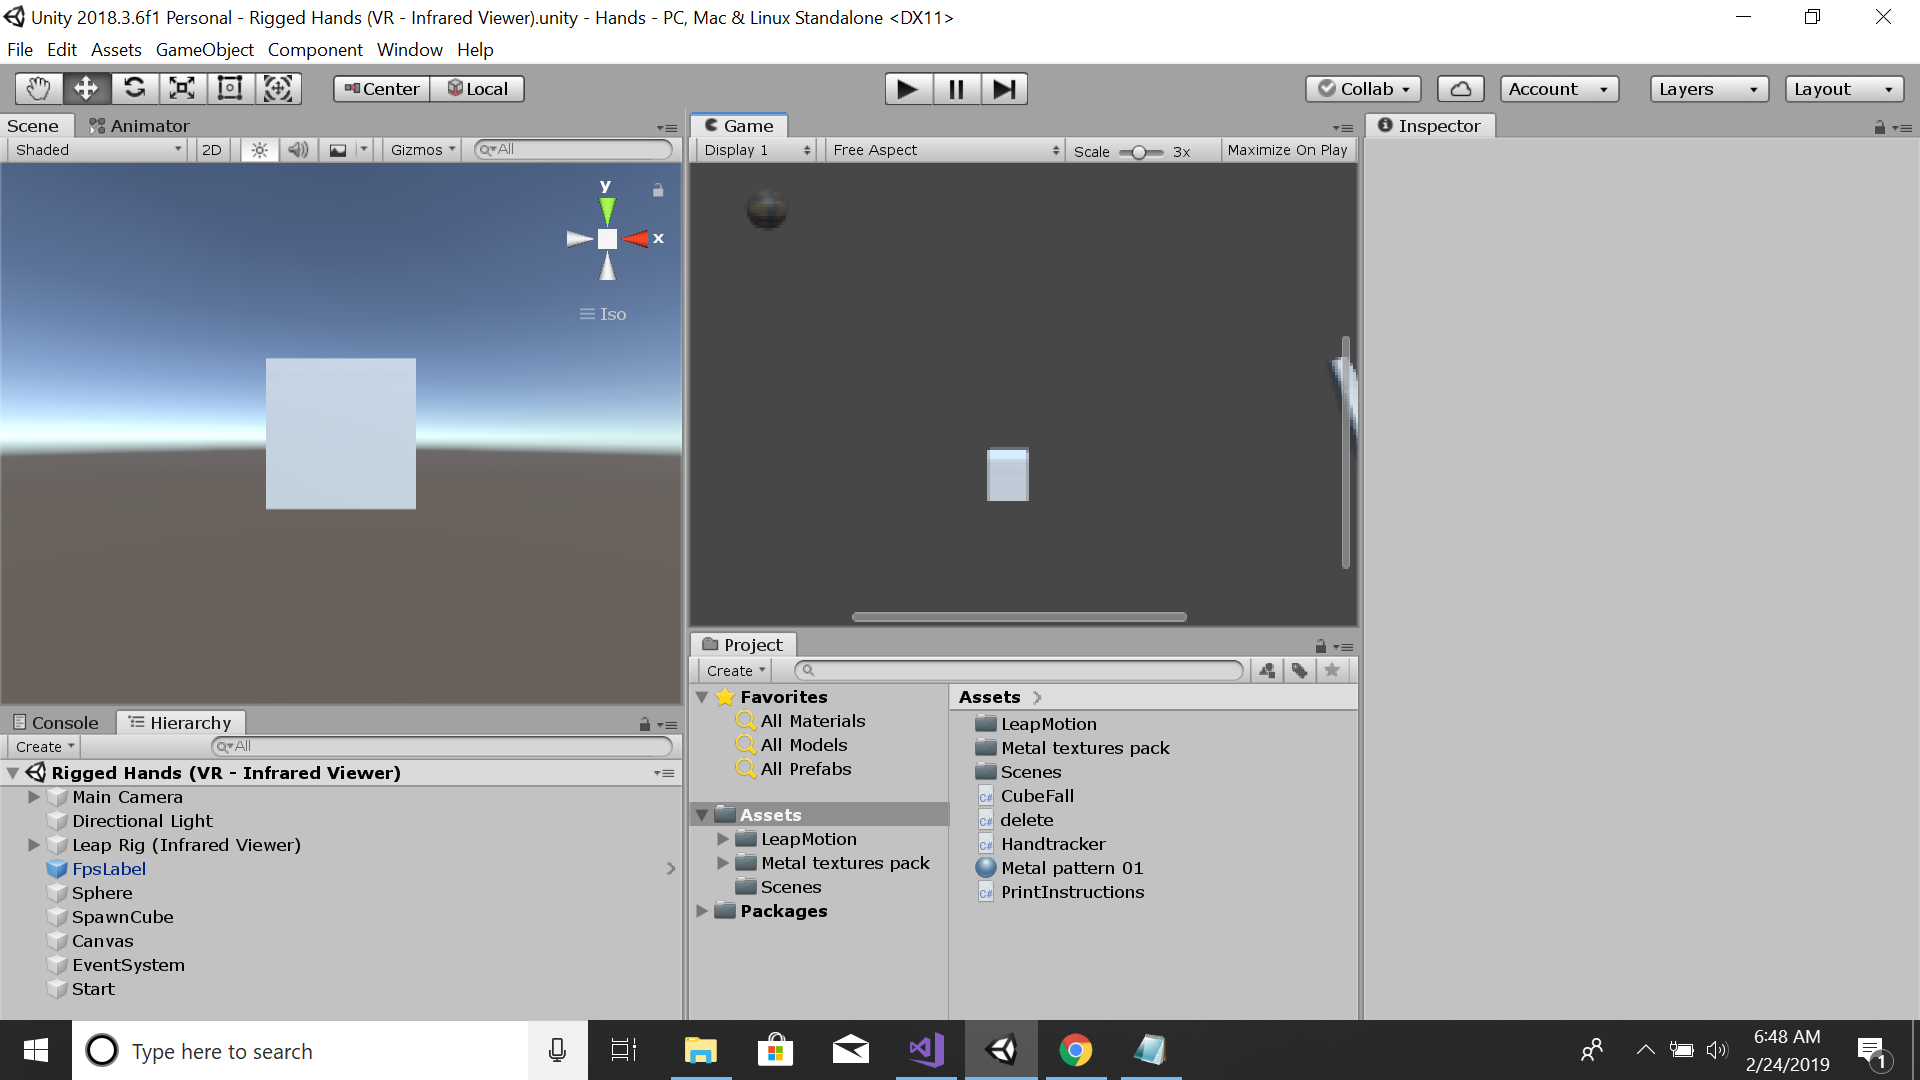Switch to the Console tab
Screen dimensions: 1920x1080
click(x=56, y=723)
